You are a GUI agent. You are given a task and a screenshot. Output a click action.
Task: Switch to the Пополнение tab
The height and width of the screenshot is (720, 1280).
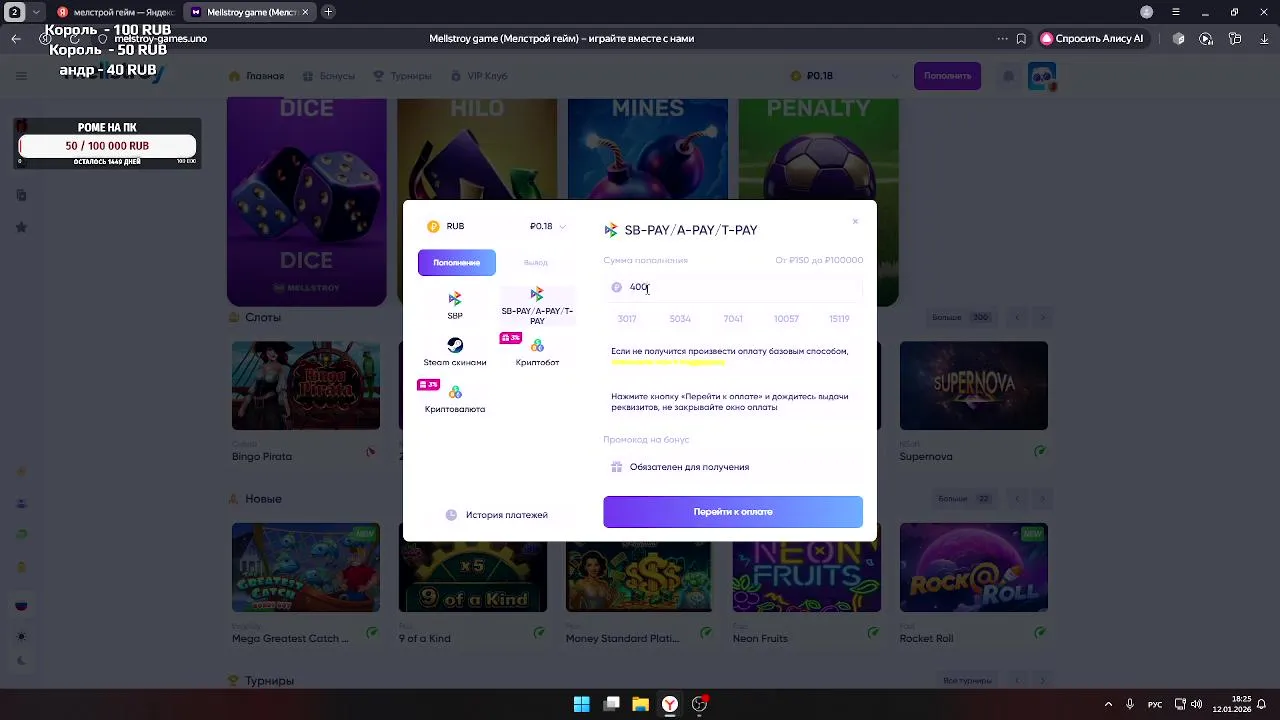(x=457, y=262)
